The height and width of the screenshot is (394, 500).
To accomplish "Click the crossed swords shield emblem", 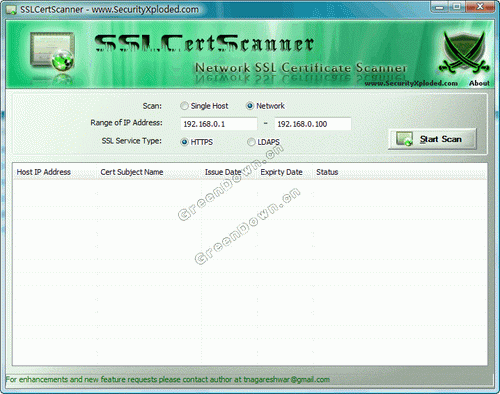I will pos(464,52).
